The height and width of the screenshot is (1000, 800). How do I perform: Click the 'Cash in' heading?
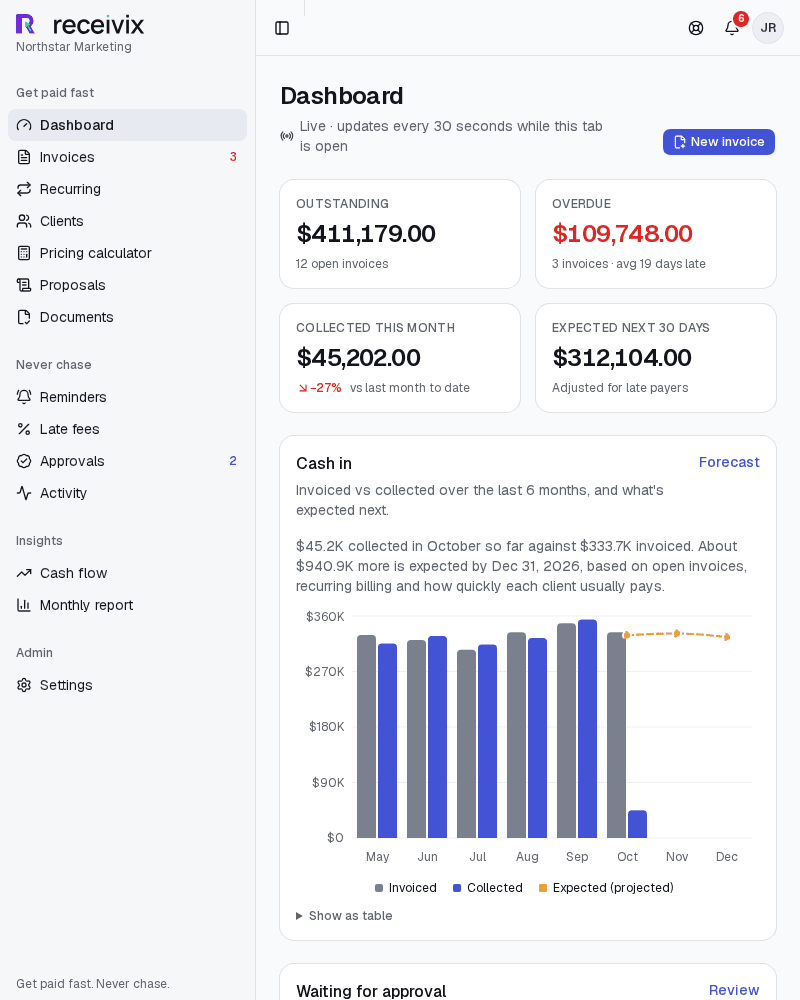pos(324,464)
